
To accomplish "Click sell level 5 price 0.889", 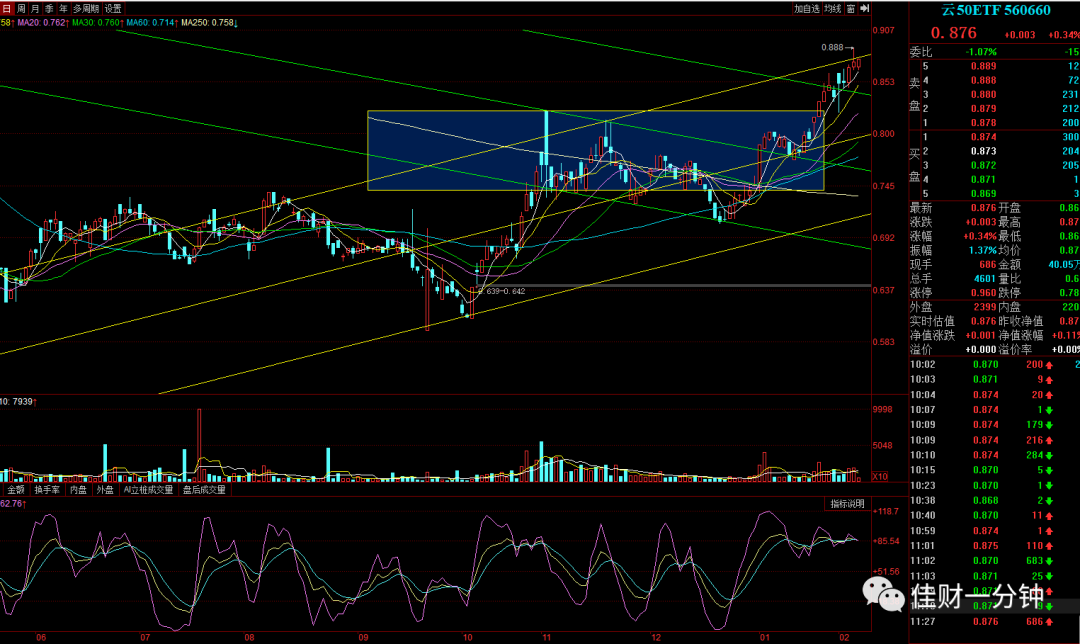I will [984, 66].
